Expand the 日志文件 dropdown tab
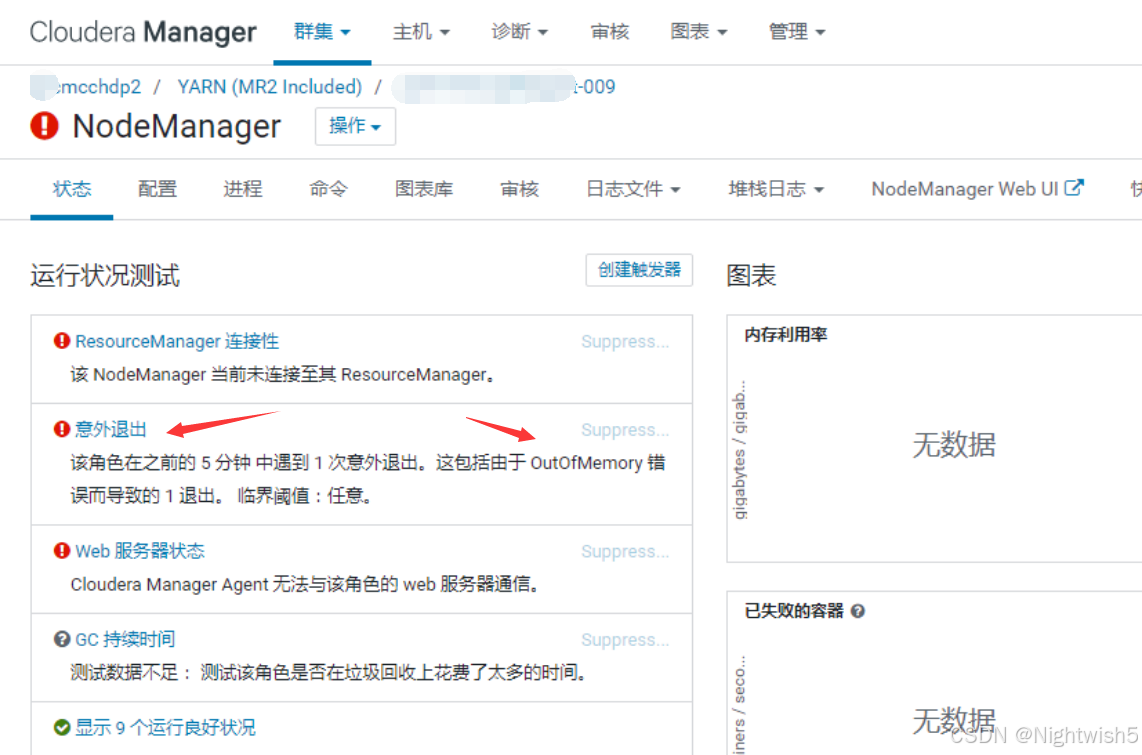Viewport: 1142px width, 755px height. pos(633,189)
